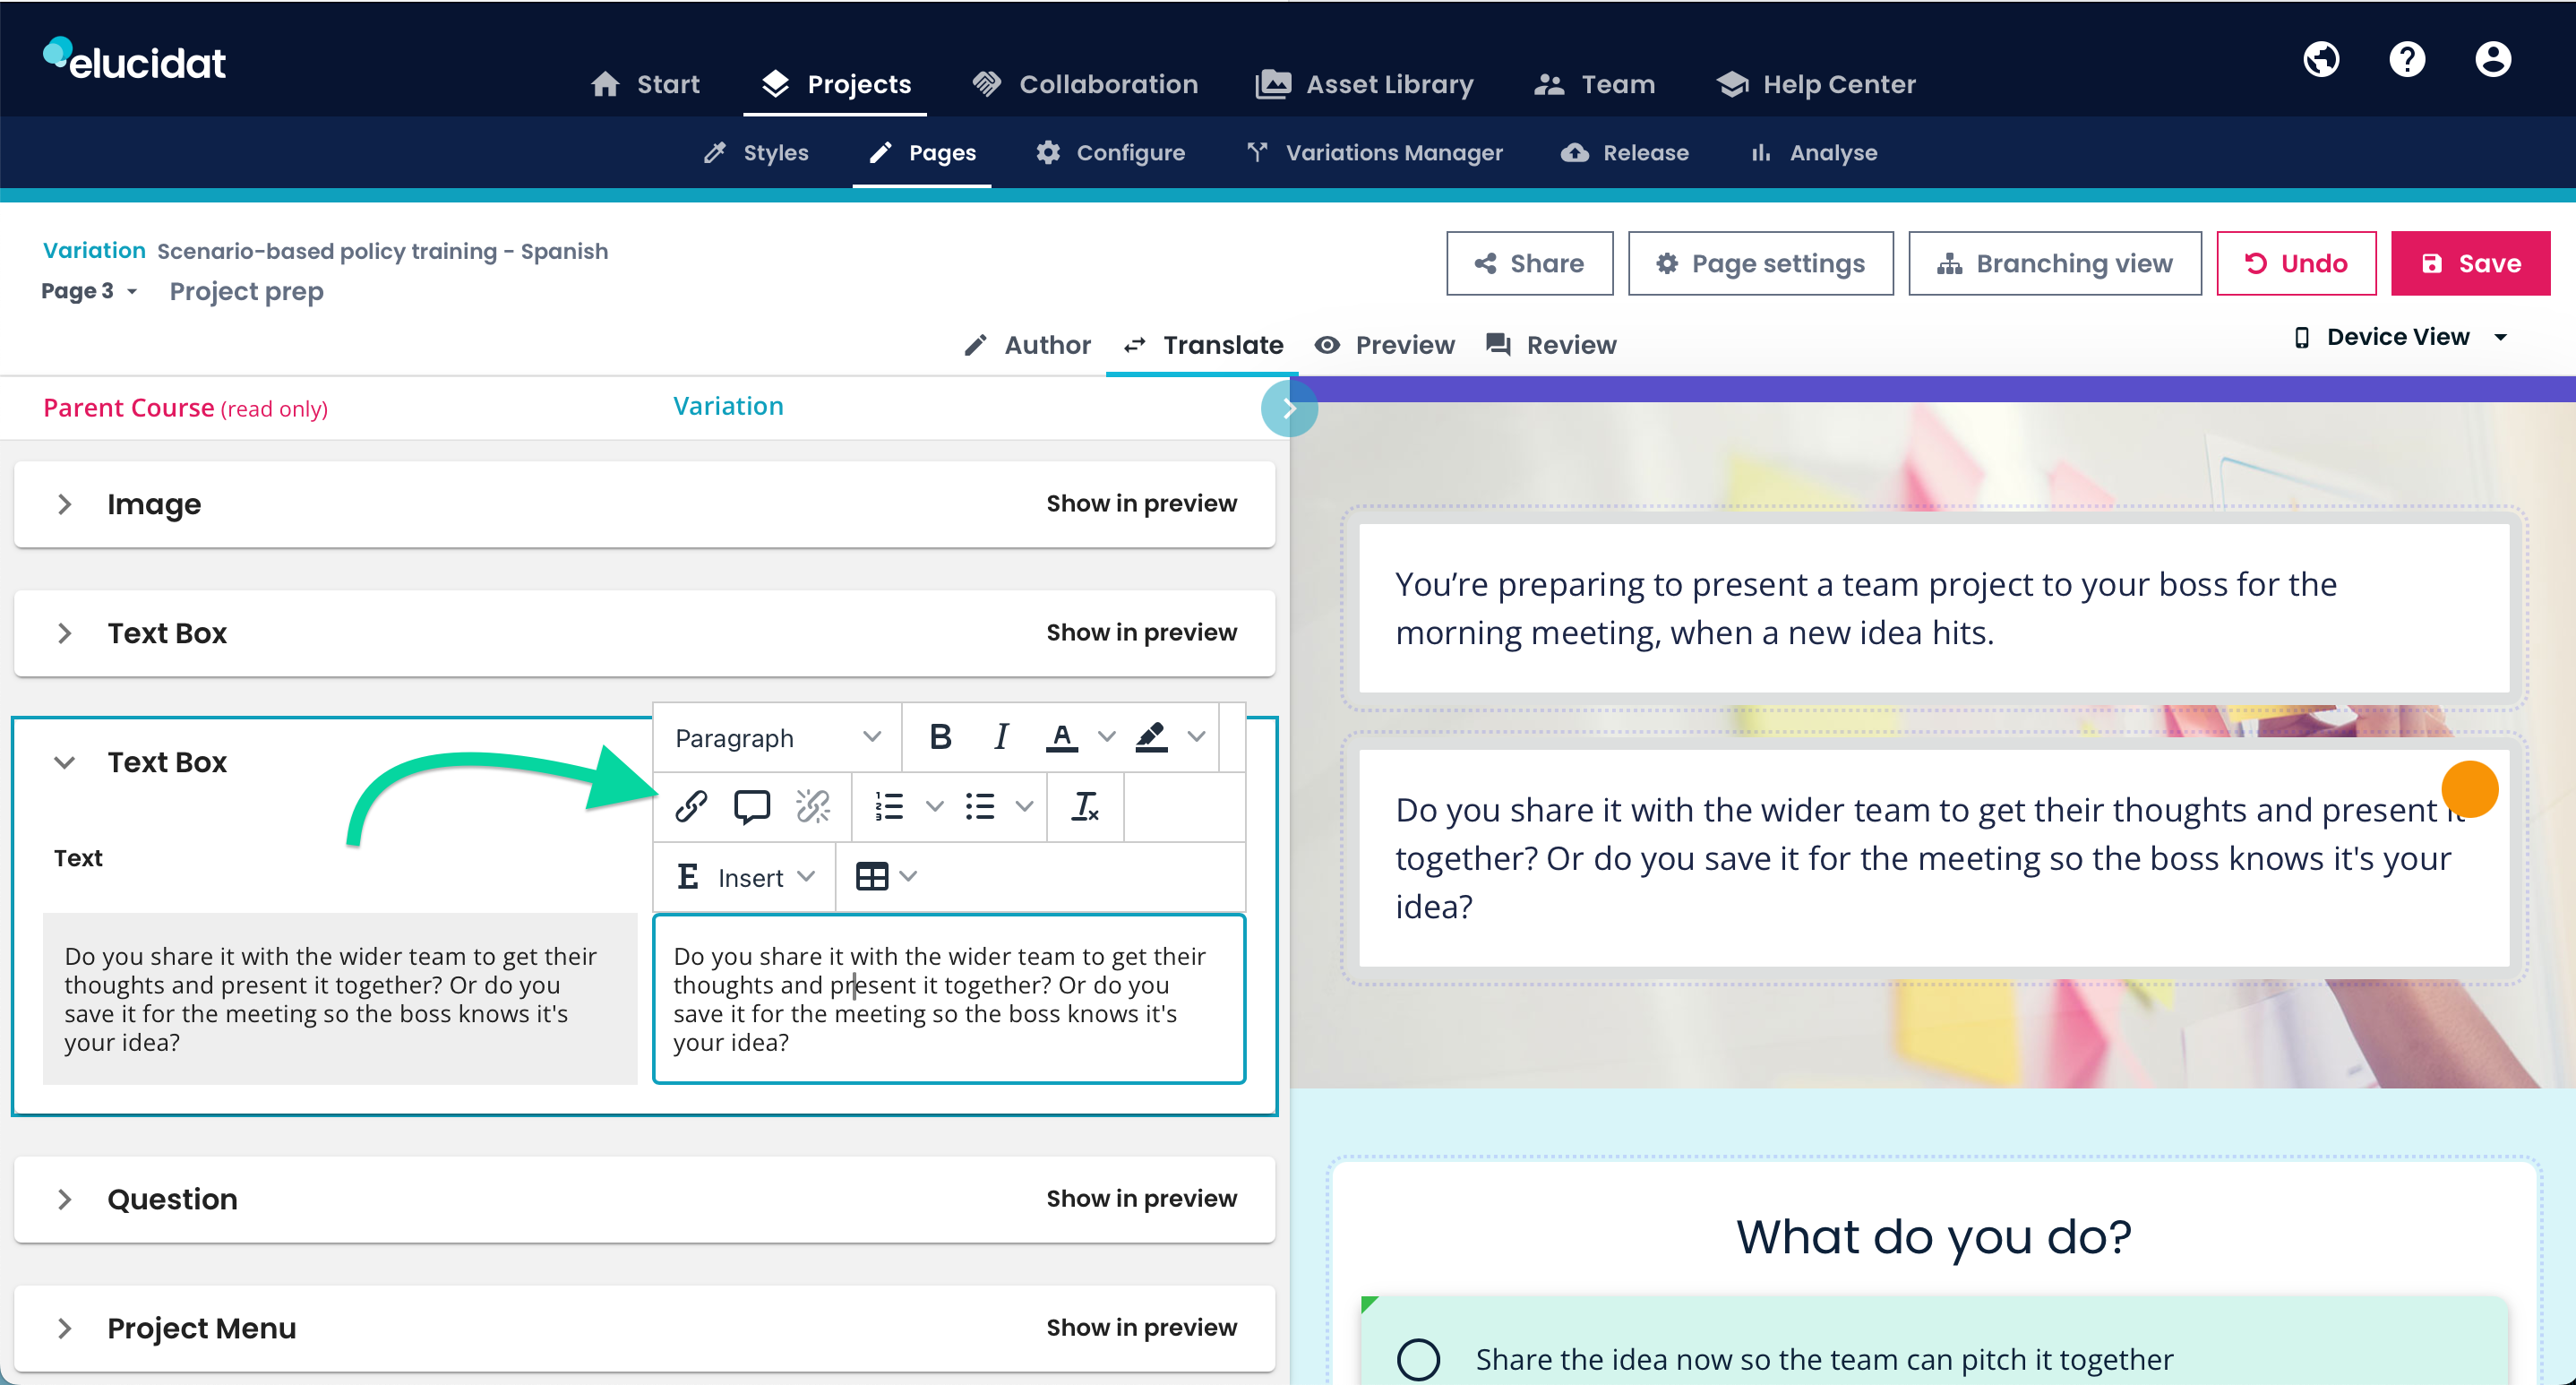Open the Insert dropdown
The width and height of the screenshot is (2576, 1385).
(x=746, y=877)
